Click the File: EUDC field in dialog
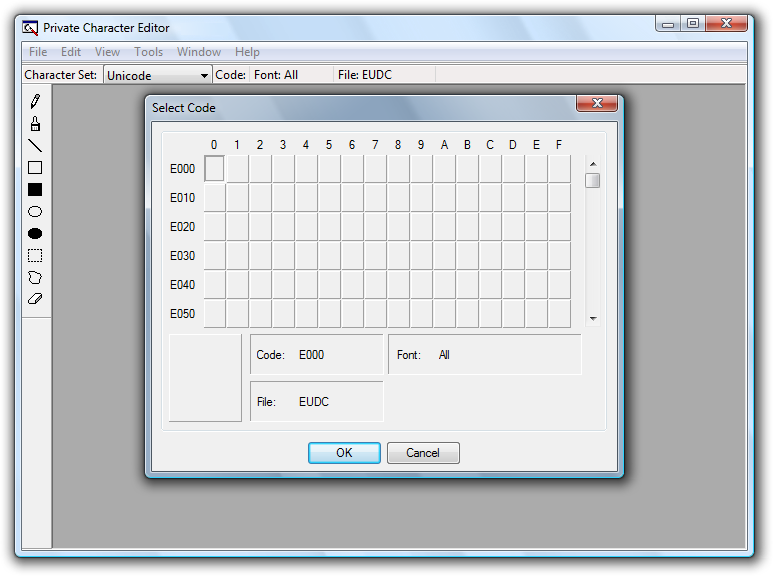Screen dimensions: 773x576 tap(316, 401)
